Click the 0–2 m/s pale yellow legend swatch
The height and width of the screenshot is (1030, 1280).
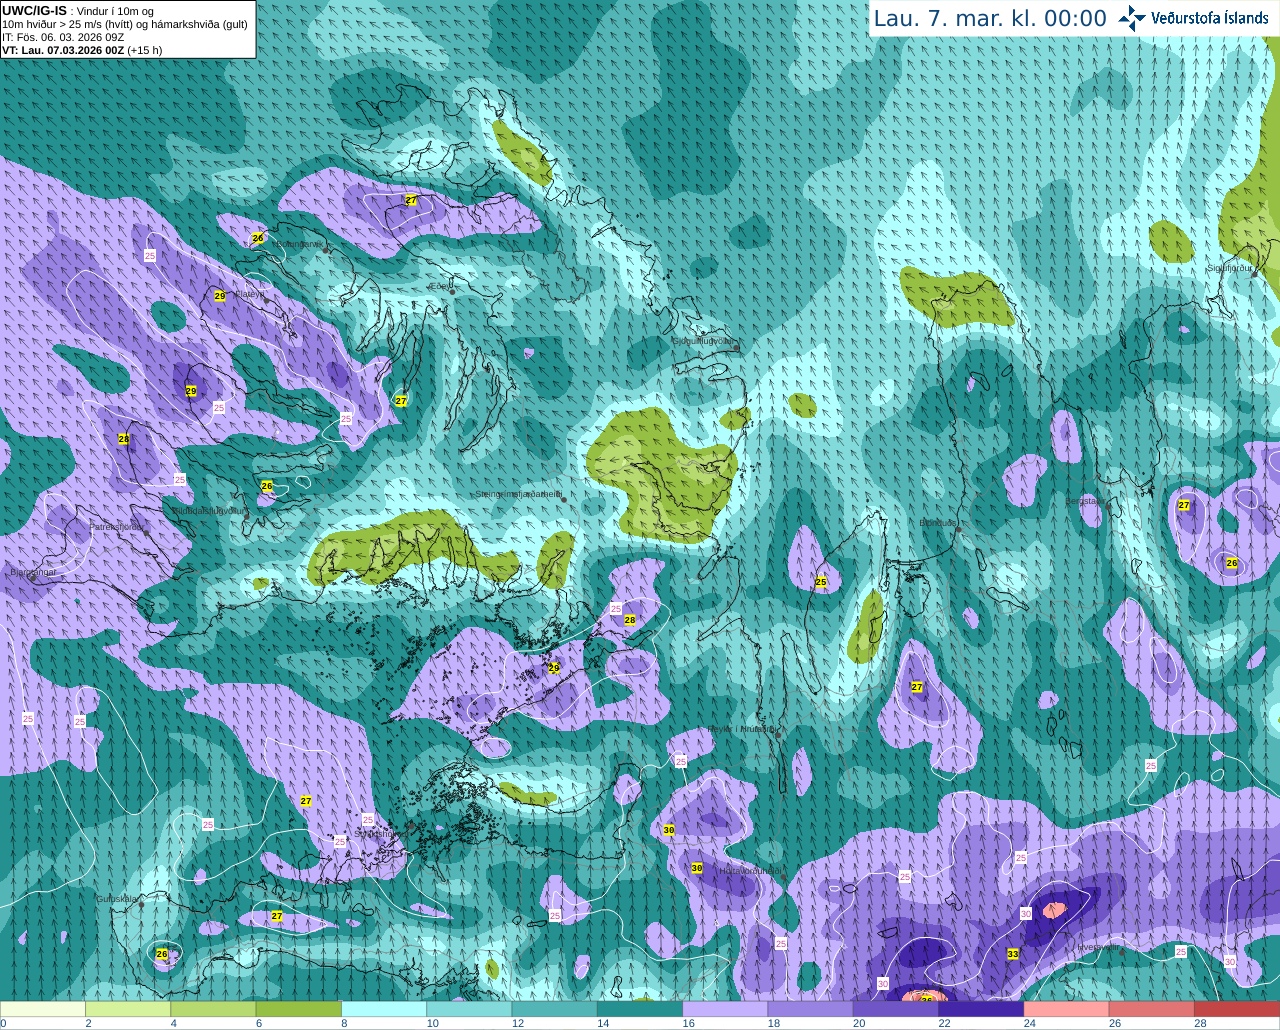43,1009
